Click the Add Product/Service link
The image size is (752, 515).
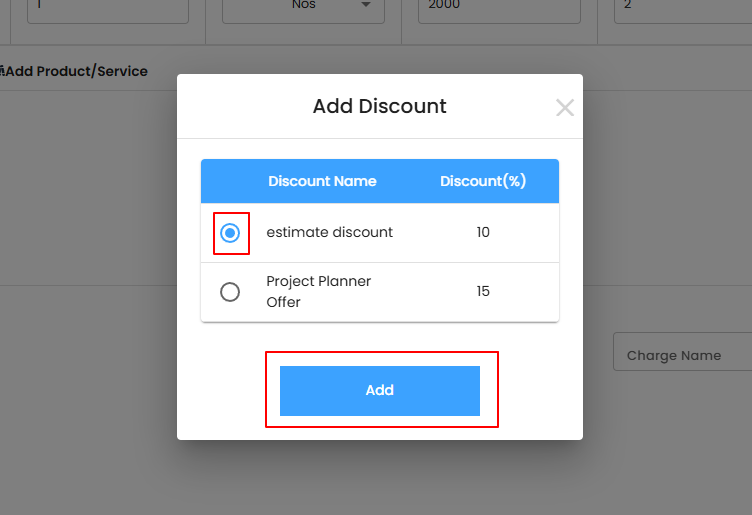(78, 71)
